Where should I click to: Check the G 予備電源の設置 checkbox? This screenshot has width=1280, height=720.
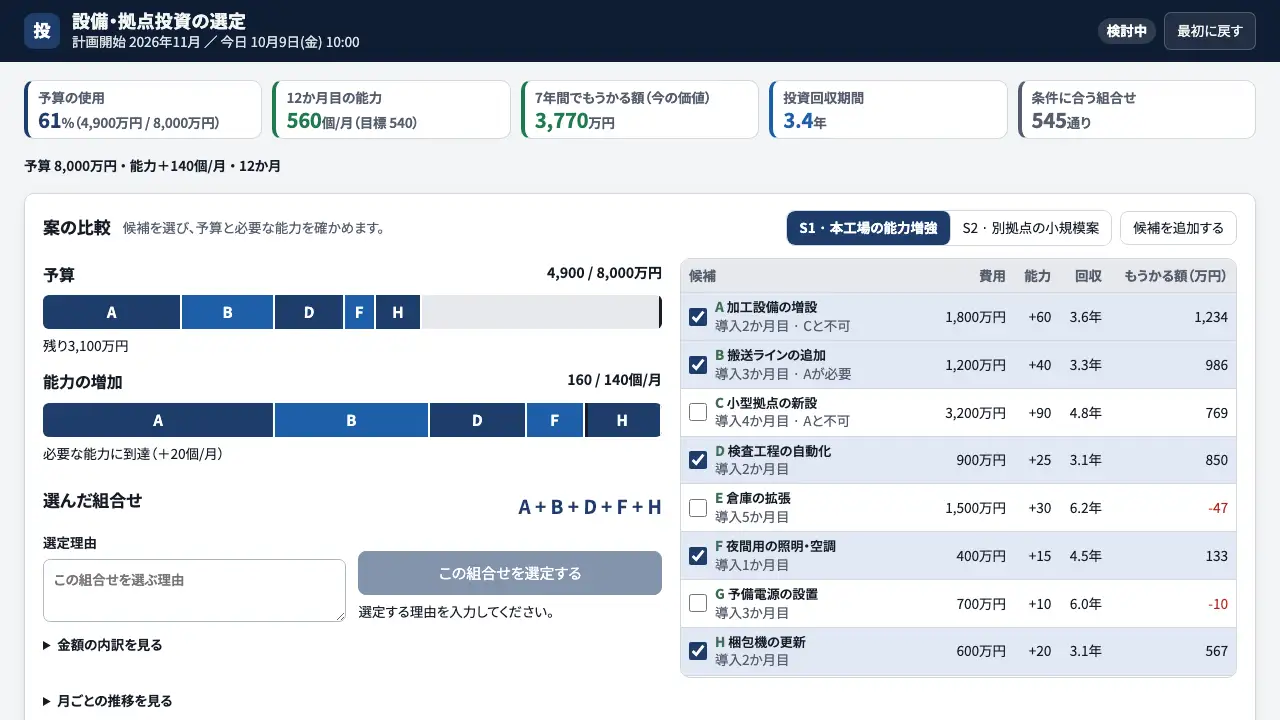click(698, 604)
